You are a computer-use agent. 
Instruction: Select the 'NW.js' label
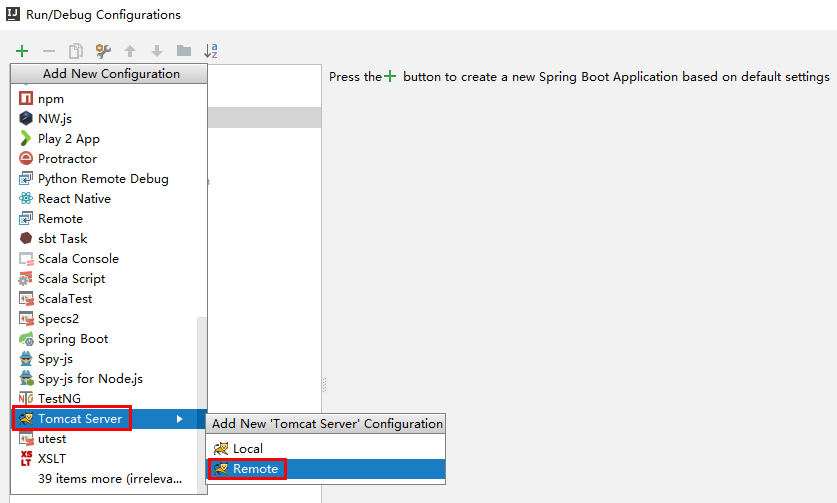coord(55,119)
